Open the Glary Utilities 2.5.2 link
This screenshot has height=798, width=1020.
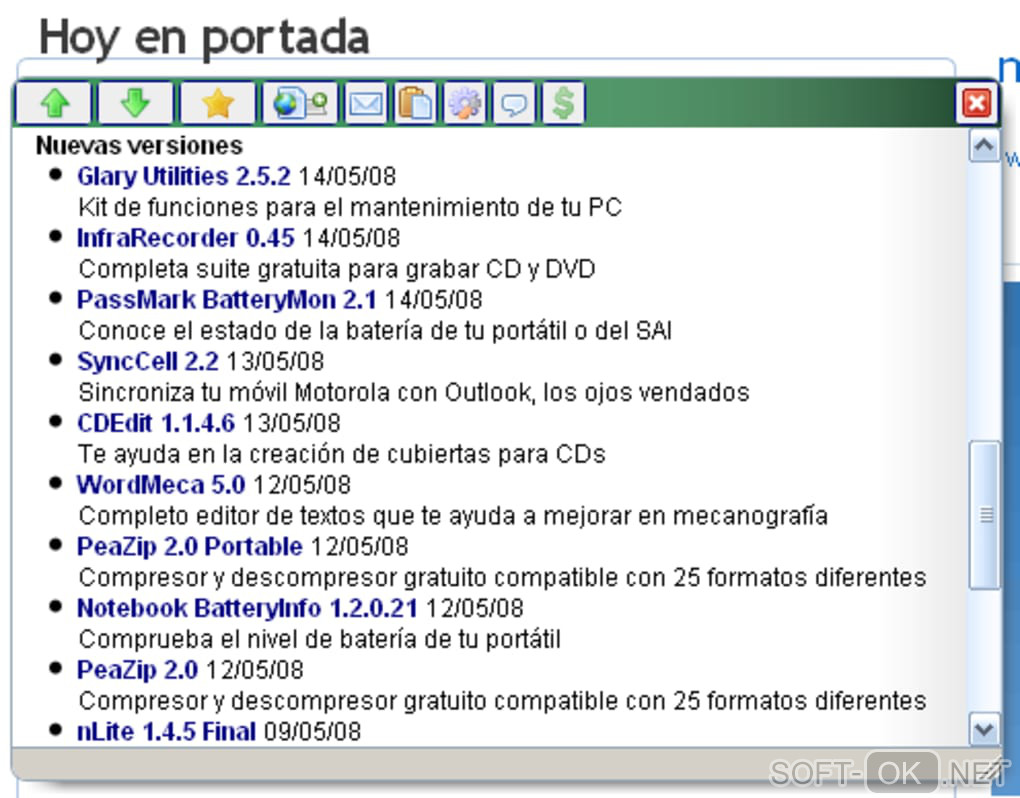pos(183,176)
